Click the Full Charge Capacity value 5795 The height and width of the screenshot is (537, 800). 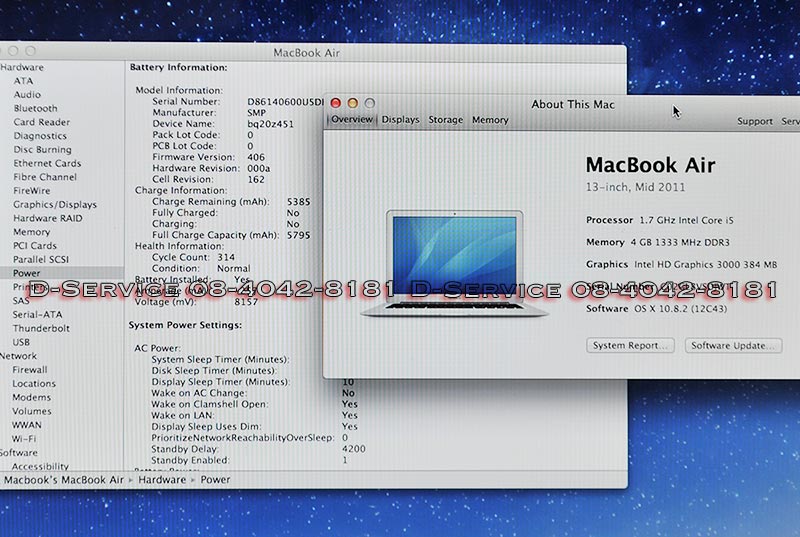point(298,235)
